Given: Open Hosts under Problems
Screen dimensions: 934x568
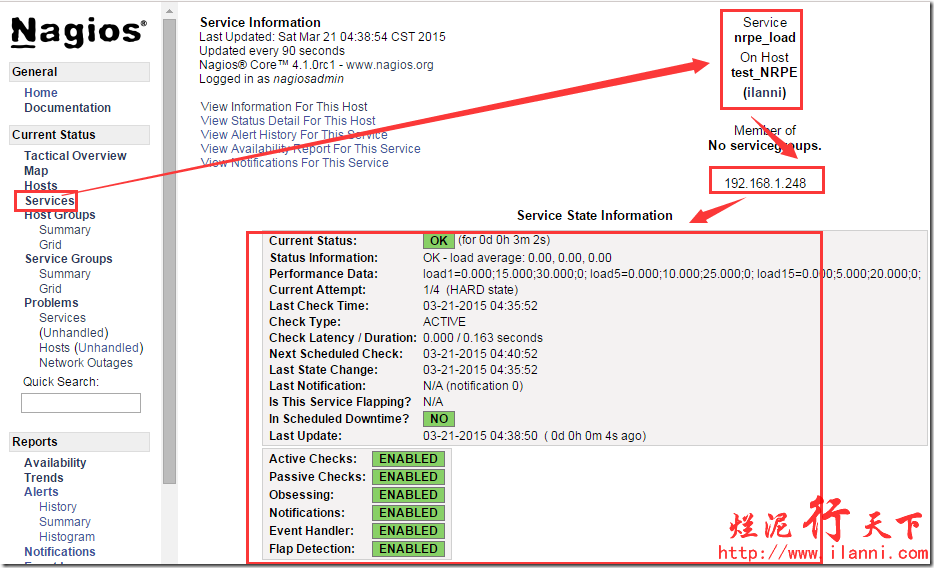Looking at the screenshot, I should click(x=54, y=348).
